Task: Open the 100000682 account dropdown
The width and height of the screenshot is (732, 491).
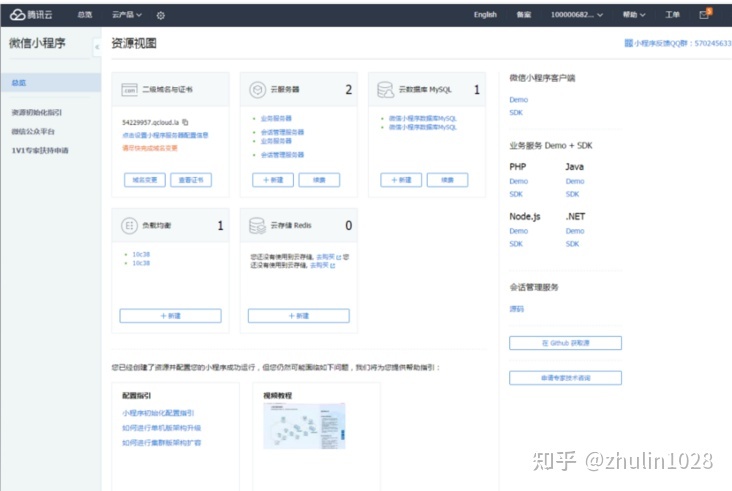Action: [x=577, y=15]
